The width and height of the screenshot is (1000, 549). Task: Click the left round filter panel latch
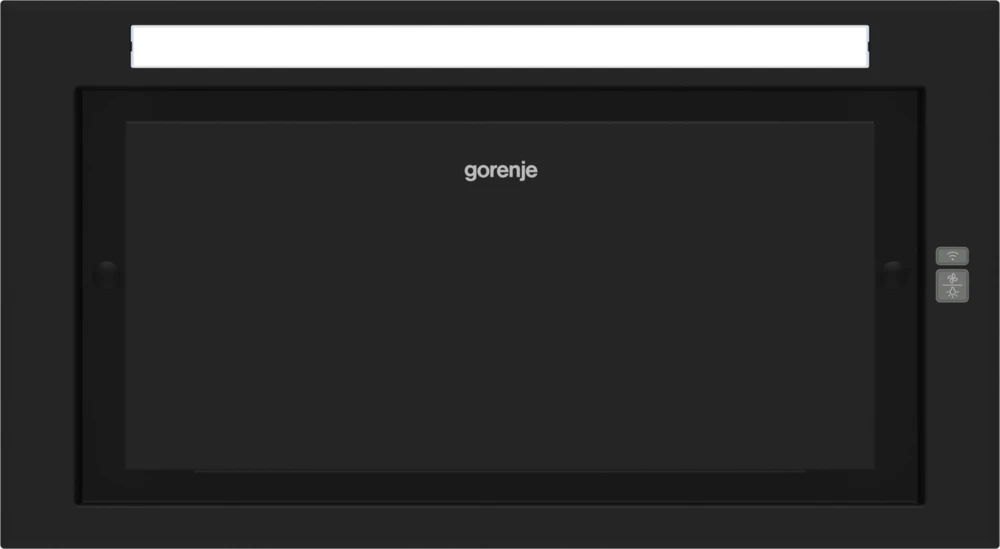(x=105, y=275)
